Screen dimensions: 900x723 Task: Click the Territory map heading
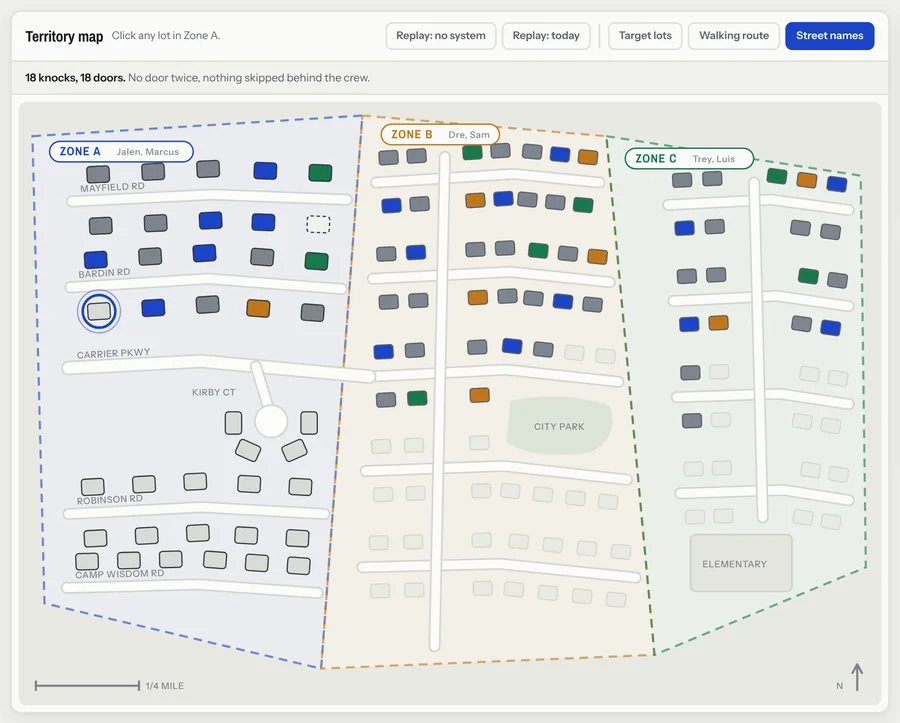64,36
